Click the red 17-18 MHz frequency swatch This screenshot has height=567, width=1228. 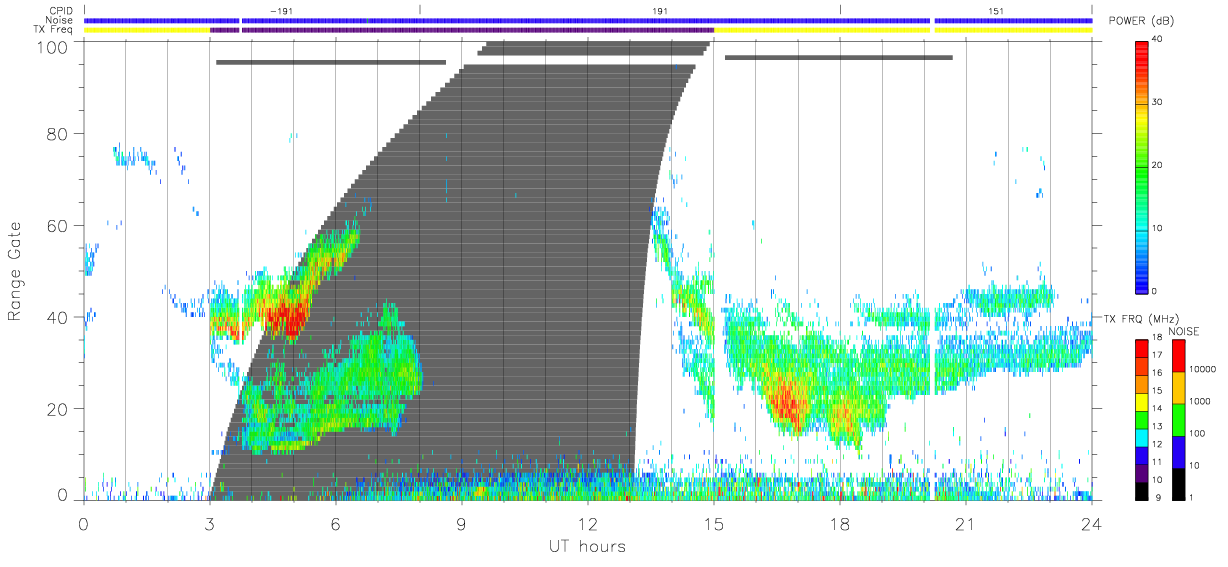tap(1142, 347)
